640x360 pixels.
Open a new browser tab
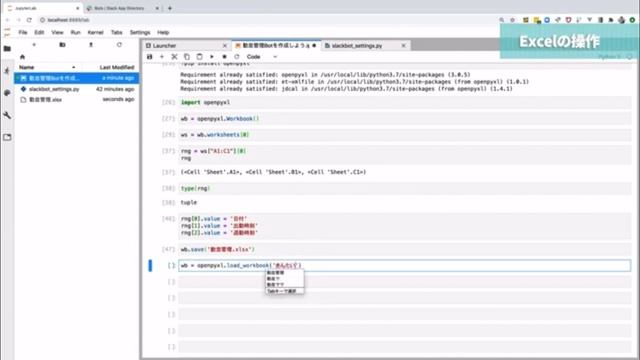click(170, 8)
